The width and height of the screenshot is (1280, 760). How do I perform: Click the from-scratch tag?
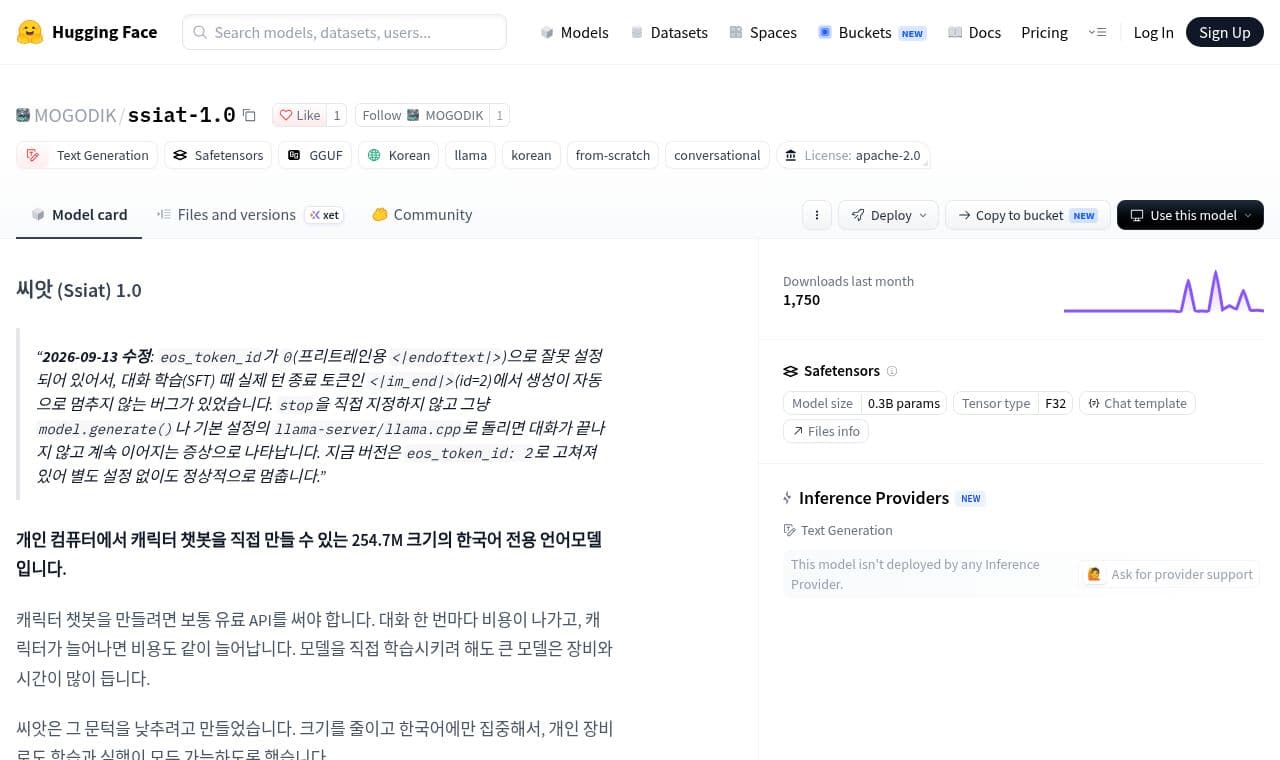tap(613, 155)
